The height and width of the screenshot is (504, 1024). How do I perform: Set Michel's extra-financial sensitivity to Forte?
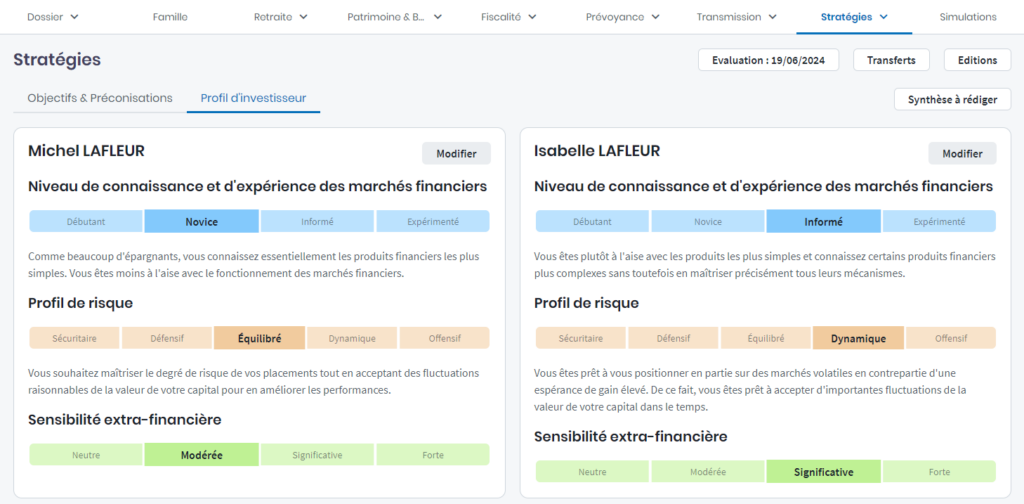[432, 455]
